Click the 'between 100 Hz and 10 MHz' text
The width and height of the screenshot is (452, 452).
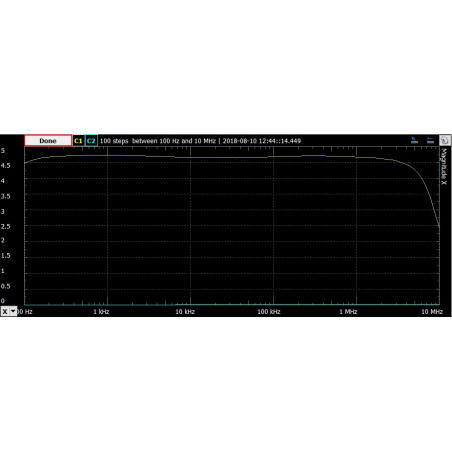coord(174,141)
